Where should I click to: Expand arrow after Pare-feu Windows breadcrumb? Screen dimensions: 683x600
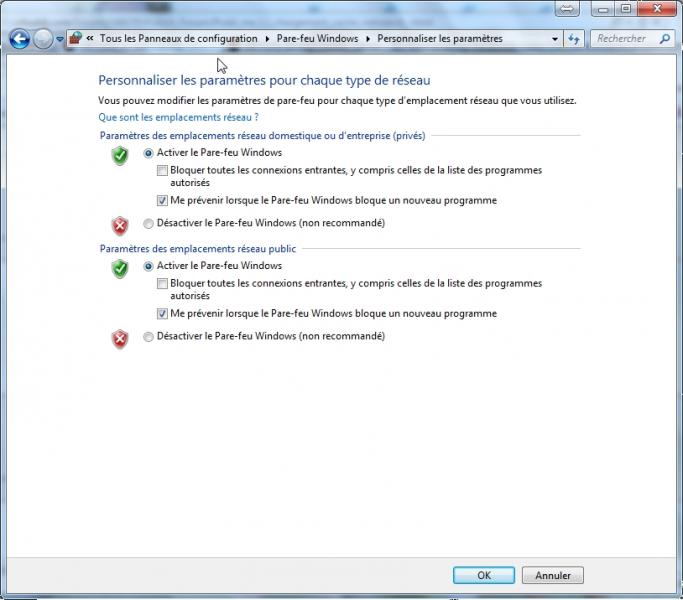tap(368, 39)
